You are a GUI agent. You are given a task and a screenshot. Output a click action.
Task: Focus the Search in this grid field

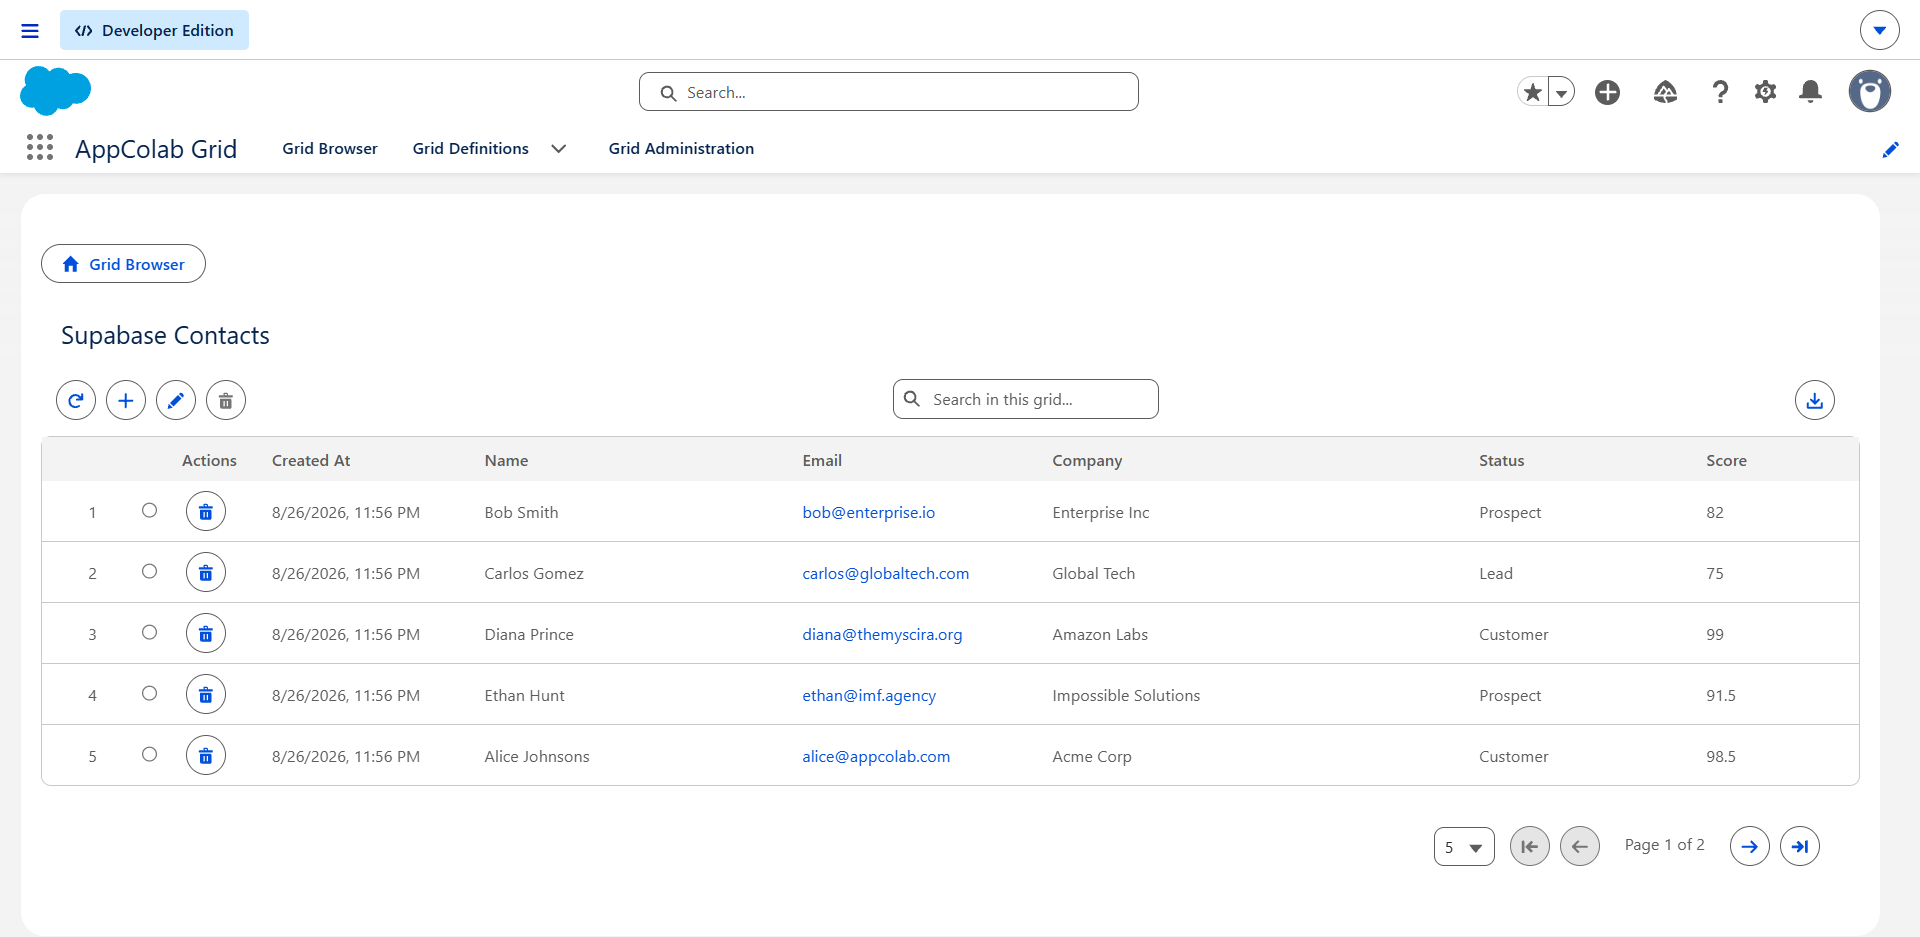1025,399
